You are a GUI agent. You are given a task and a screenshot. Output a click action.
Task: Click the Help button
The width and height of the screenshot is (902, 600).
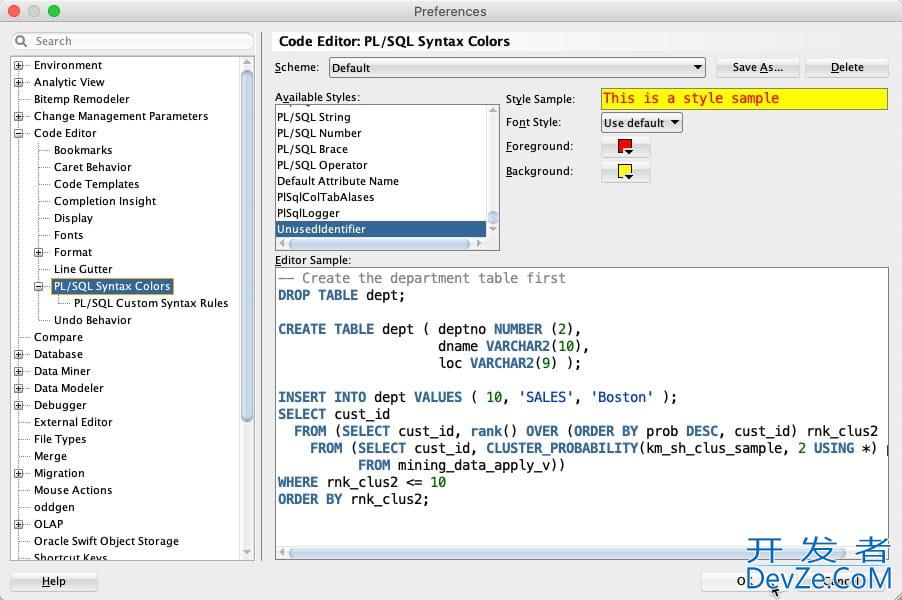click(x=53, y=582)
